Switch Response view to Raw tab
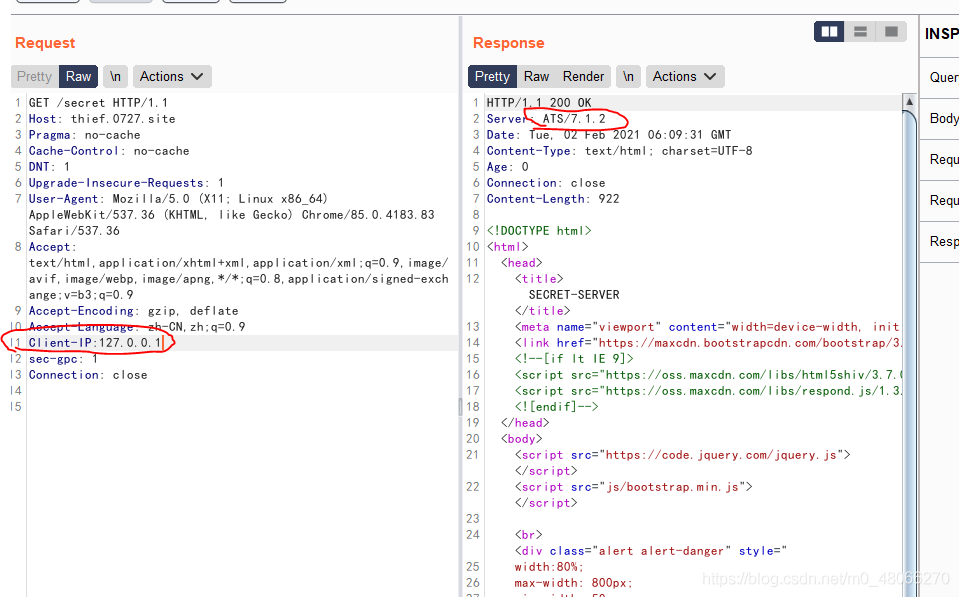959x597 pixels. [x=536, y=76]
